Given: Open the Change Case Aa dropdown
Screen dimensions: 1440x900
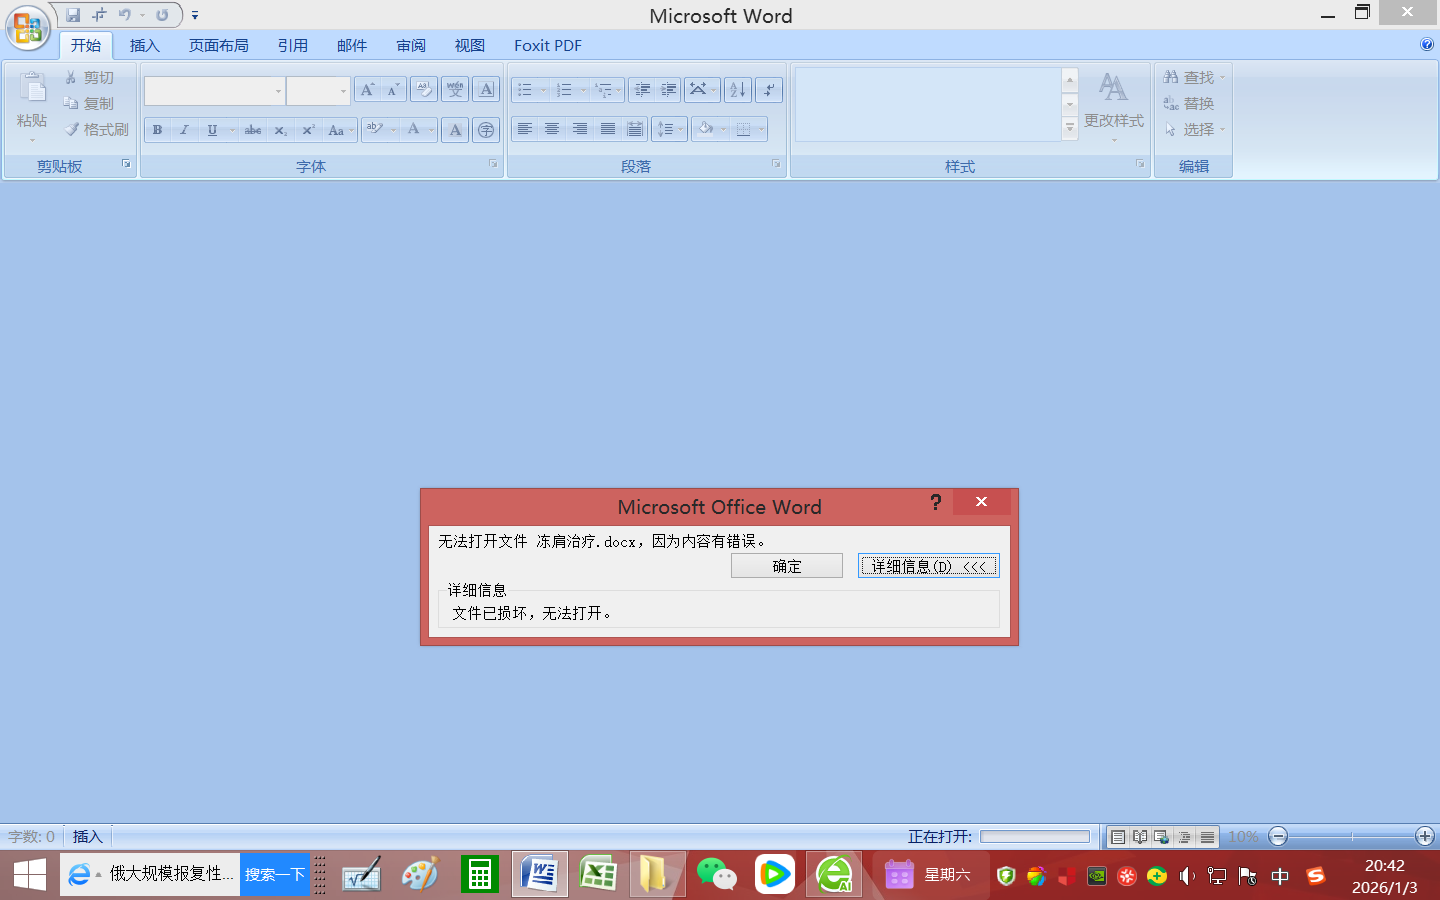Looking at the screenshot, I should [339, 130].
